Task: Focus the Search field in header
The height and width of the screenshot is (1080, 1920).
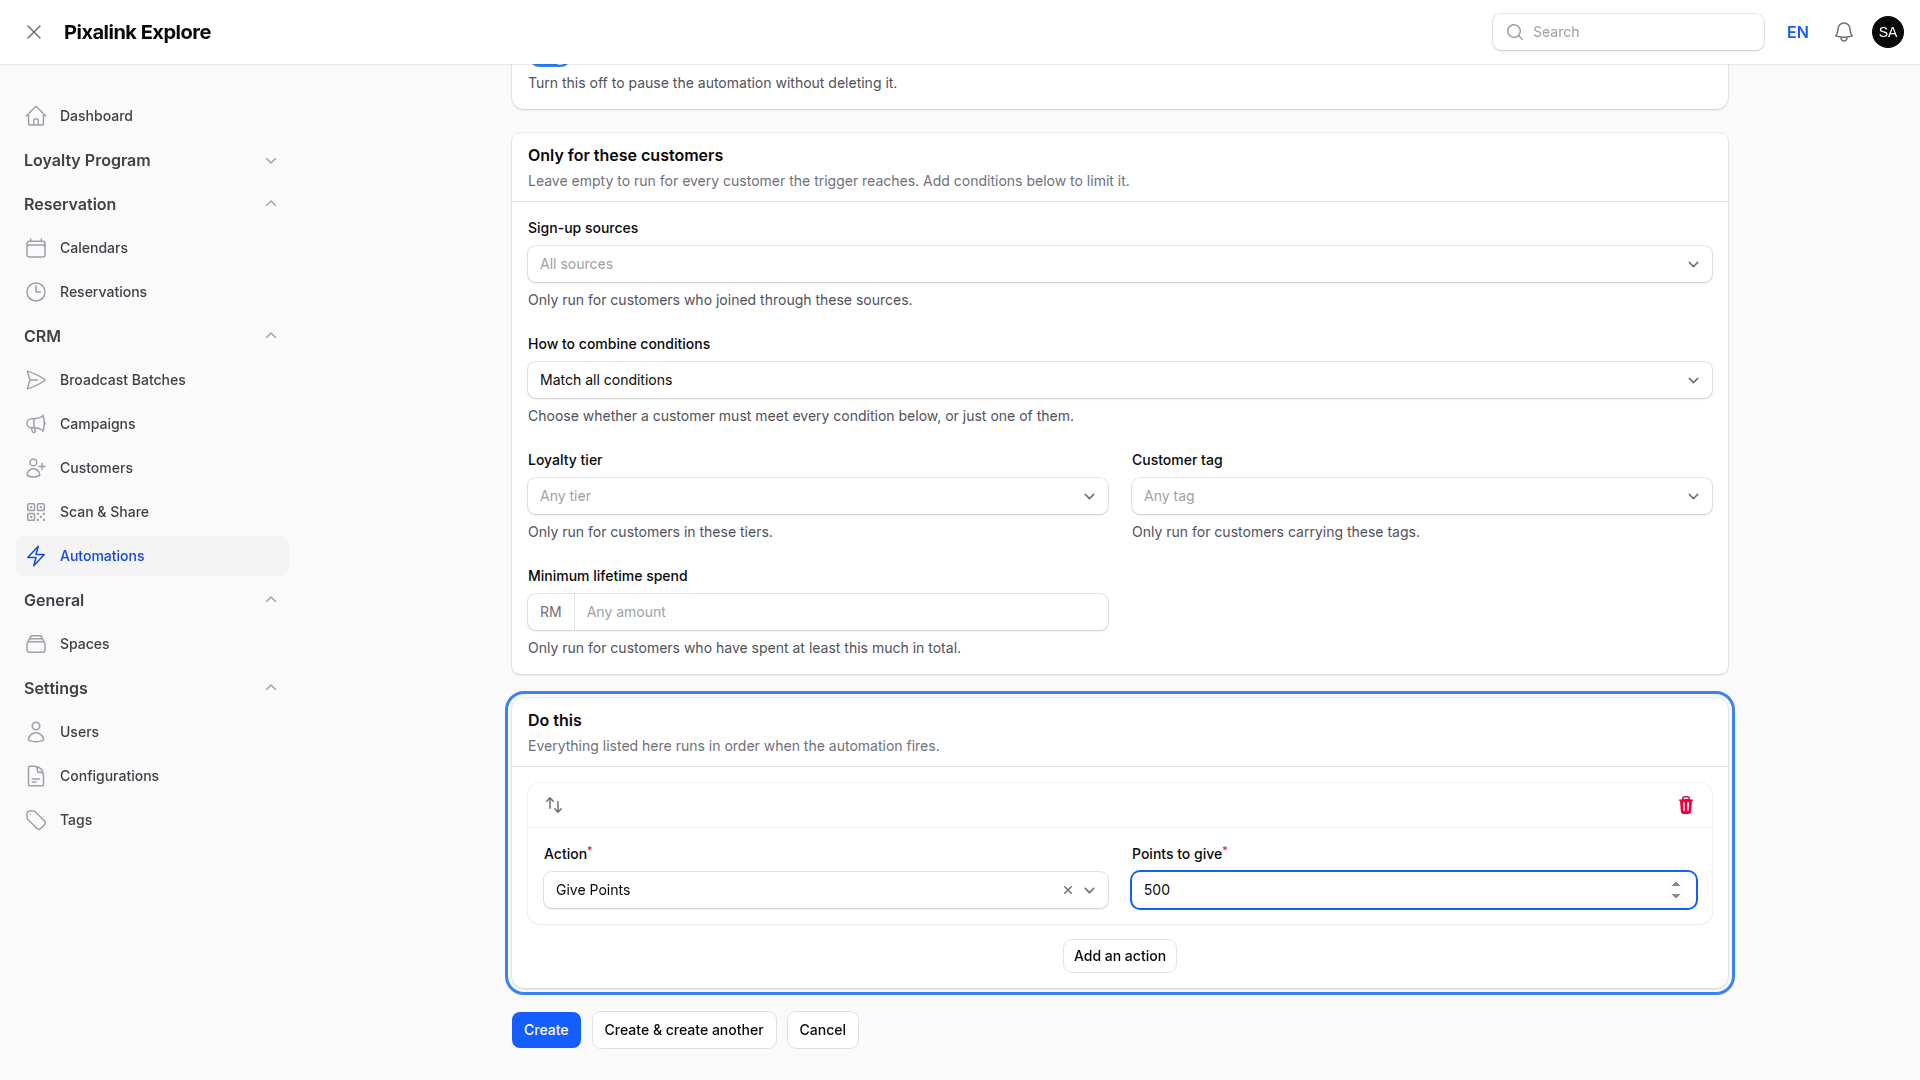Action: (1628, 32)
